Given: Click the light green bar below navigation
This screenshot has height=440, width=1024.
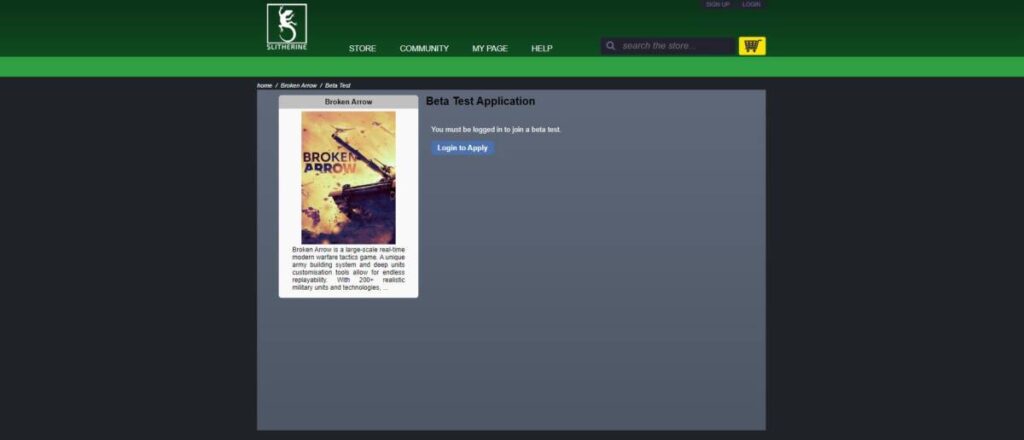Looking at the screenshot, I should (x=512, y=67).
